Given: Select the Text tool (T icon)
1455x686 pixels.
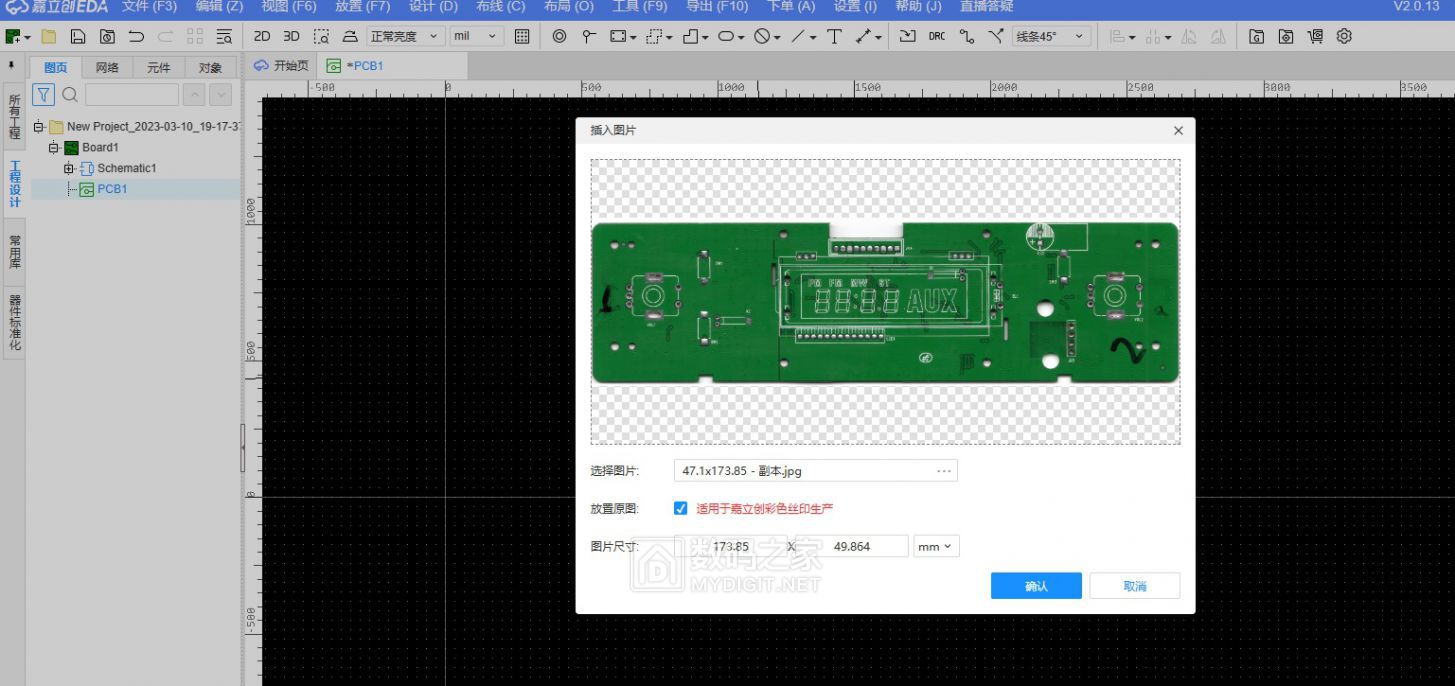Looking at the screenshot, I should (x=834, y=36).
